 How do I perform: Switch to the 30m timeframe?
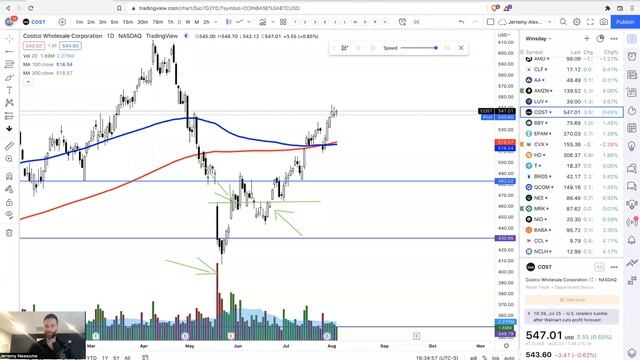[x=142, y=22]
